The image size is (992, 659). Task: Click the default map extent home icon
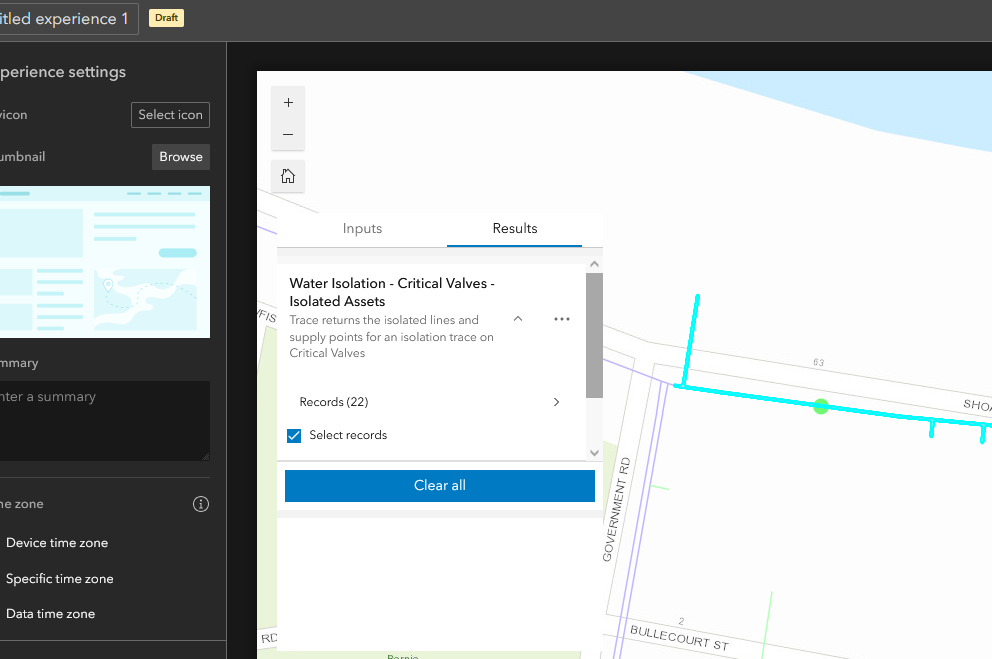click(288, 175)
